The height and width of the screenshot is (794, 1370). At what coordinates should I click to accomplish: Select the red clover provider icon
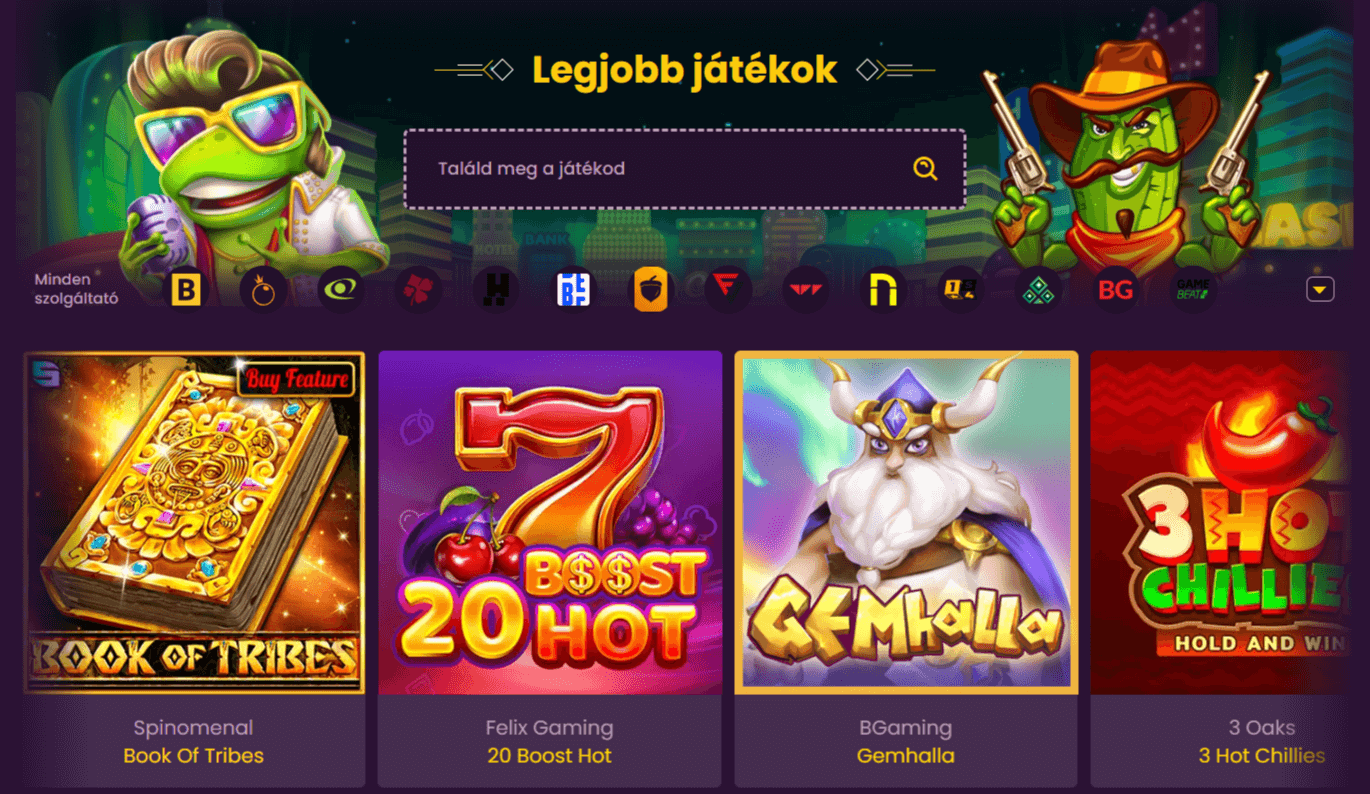coord(418,290)
